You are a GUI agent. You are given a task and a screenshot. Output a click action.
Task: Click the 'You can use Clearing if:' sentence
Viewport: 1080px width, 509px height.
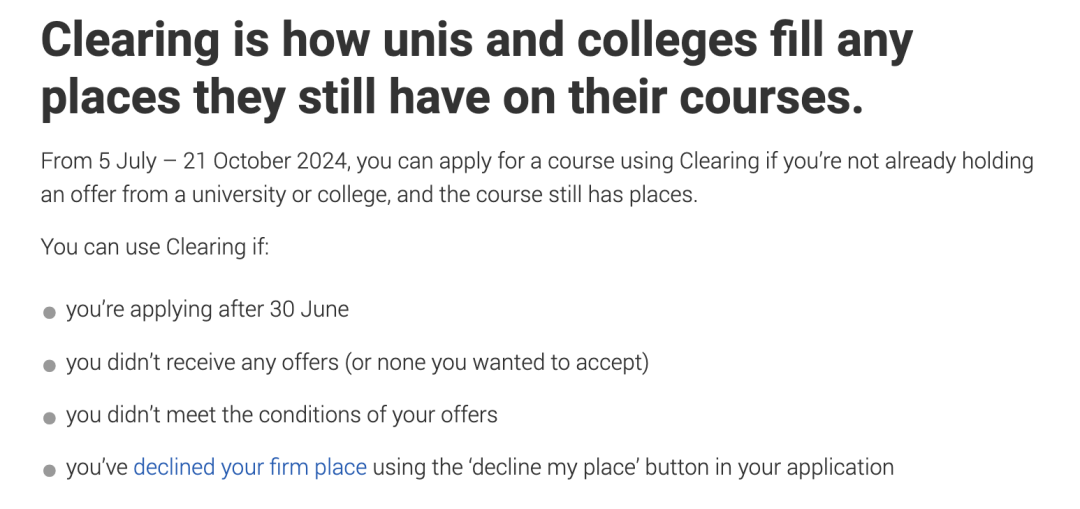coord(155,247)
